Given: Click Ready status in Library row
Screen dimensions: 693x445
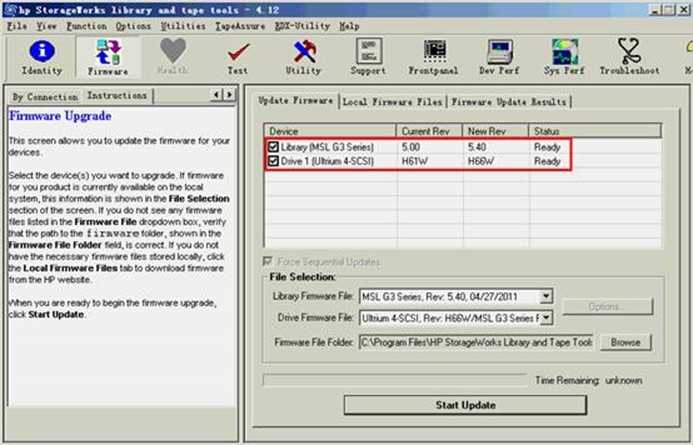Looking at the screenshot, I should tap(547, 147).
